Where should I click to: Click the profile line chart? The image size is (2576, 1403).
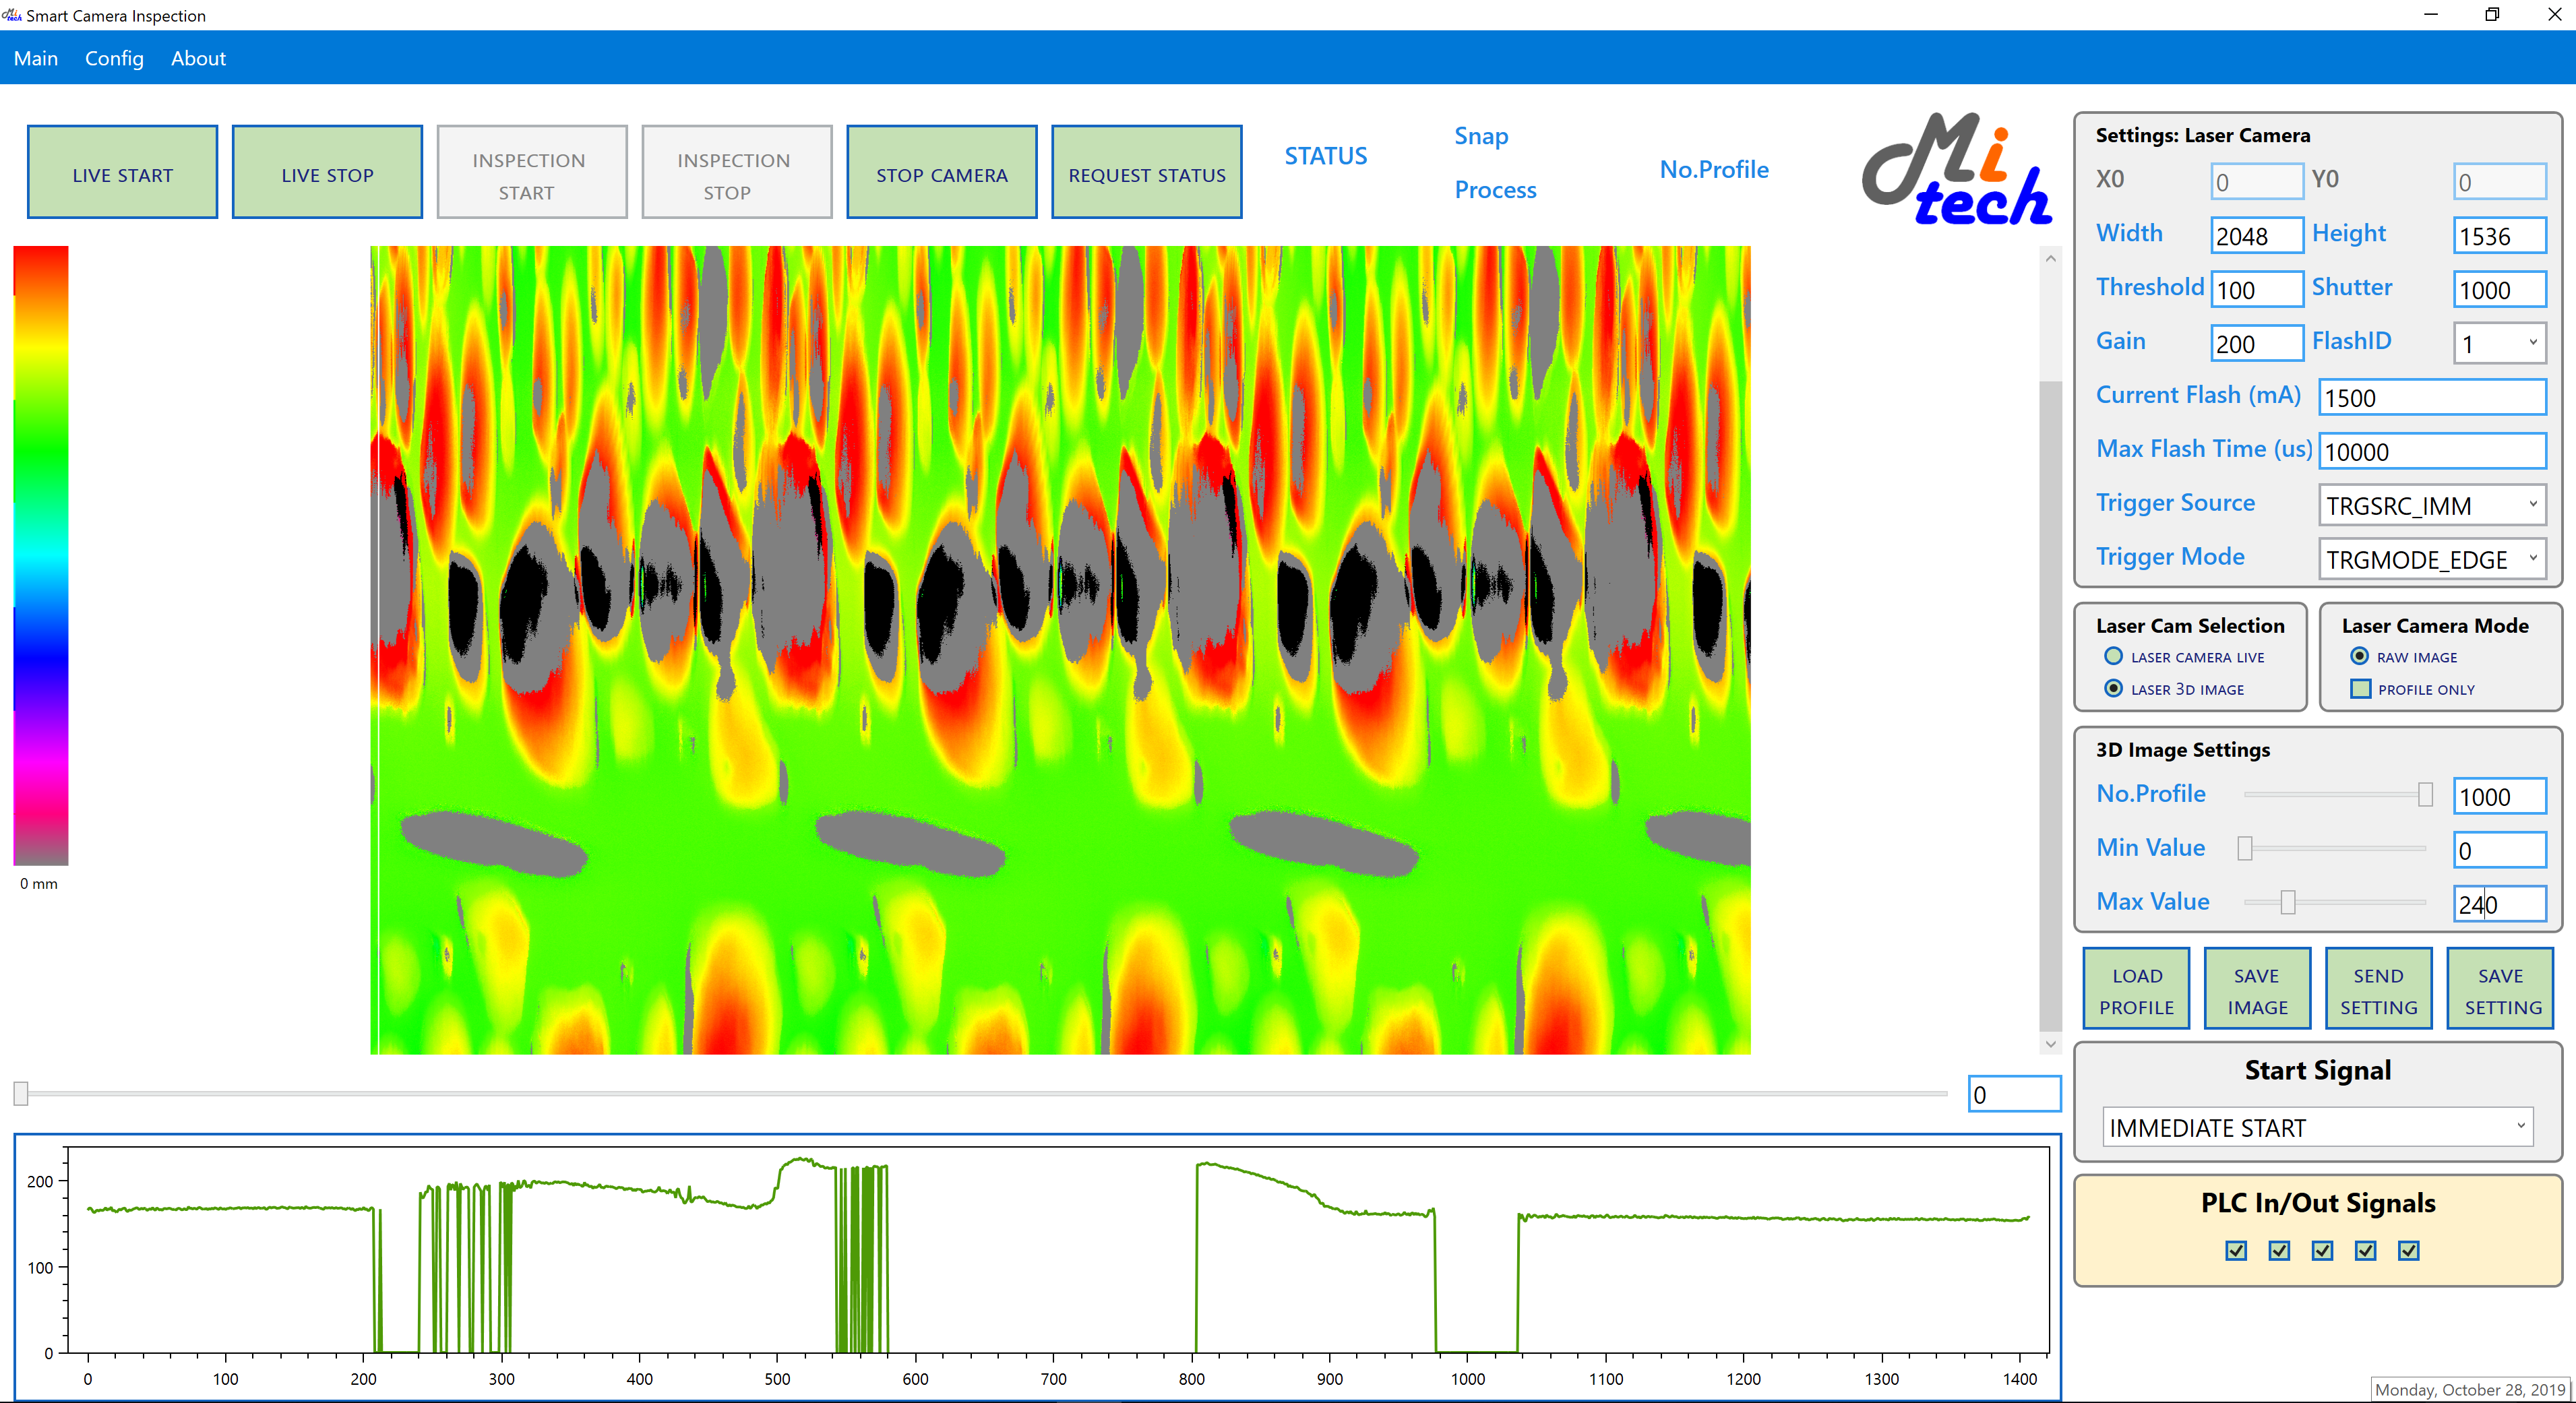[x=1038, y=1266]
